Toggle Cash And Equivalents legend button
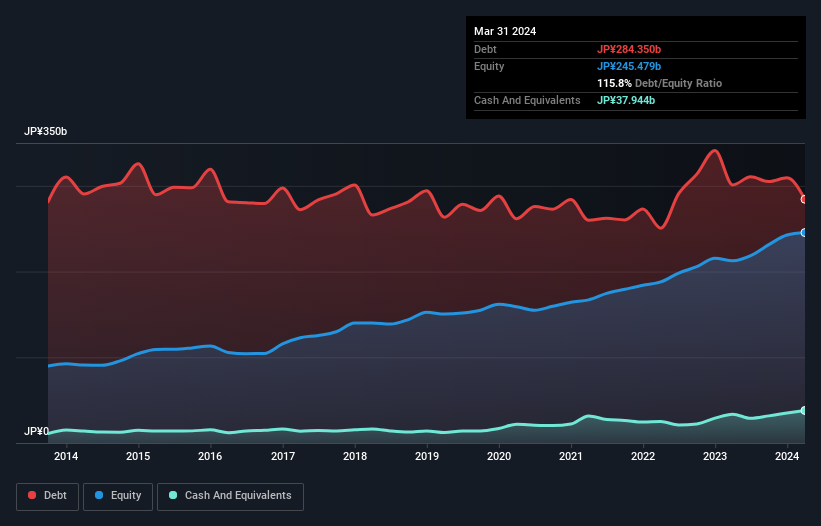 pyautogui.click(x=230, y=496)
